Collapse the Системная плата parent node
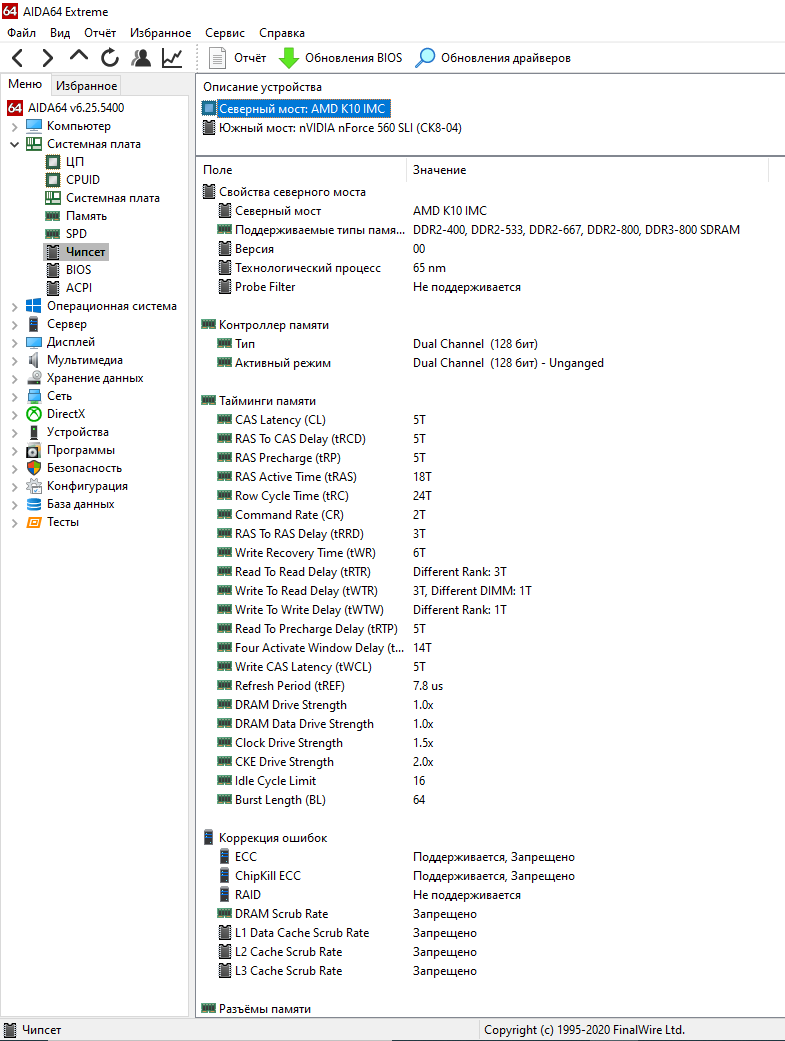Screen dimensions: 785x1041 15,144
